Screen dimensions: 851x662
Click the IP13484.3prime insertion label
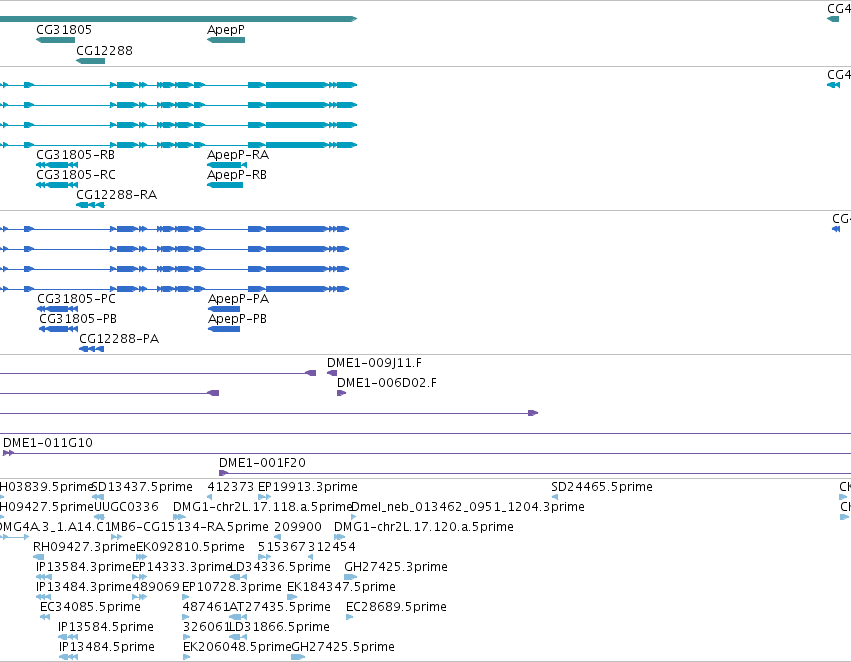click(84, 587)
